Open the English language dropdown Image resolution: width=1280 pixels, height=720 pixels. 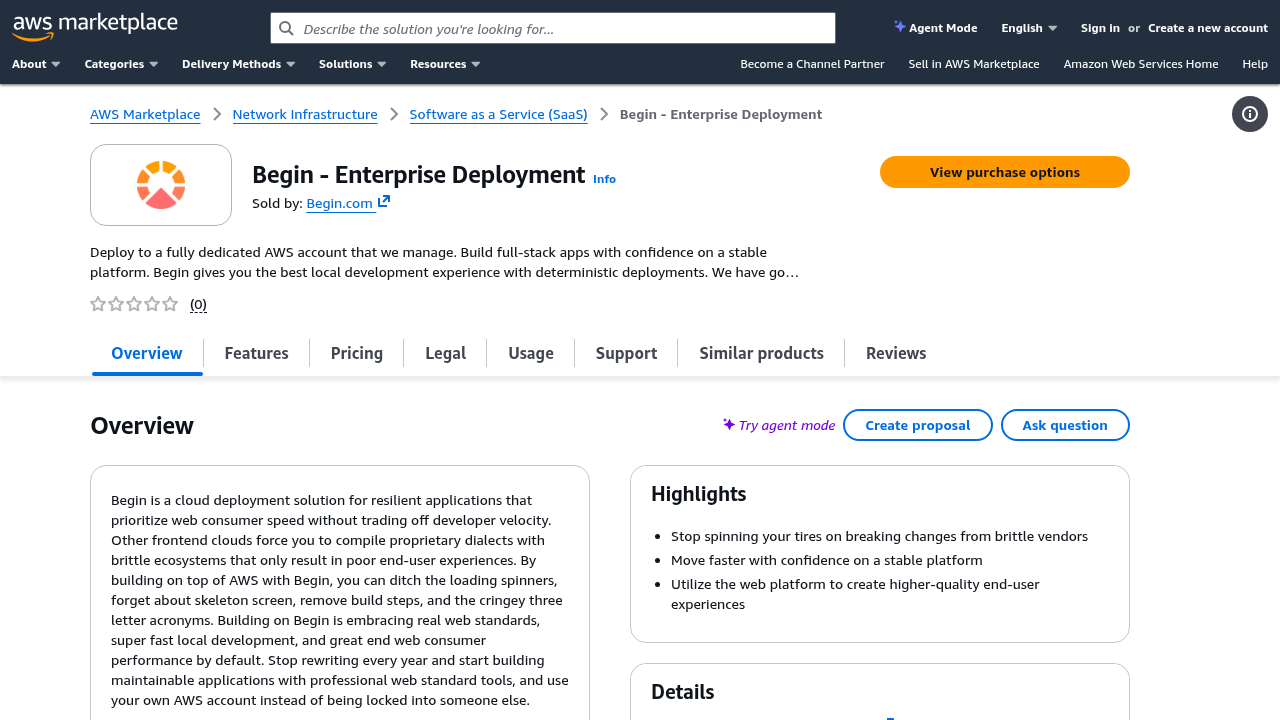(1029, 28)
